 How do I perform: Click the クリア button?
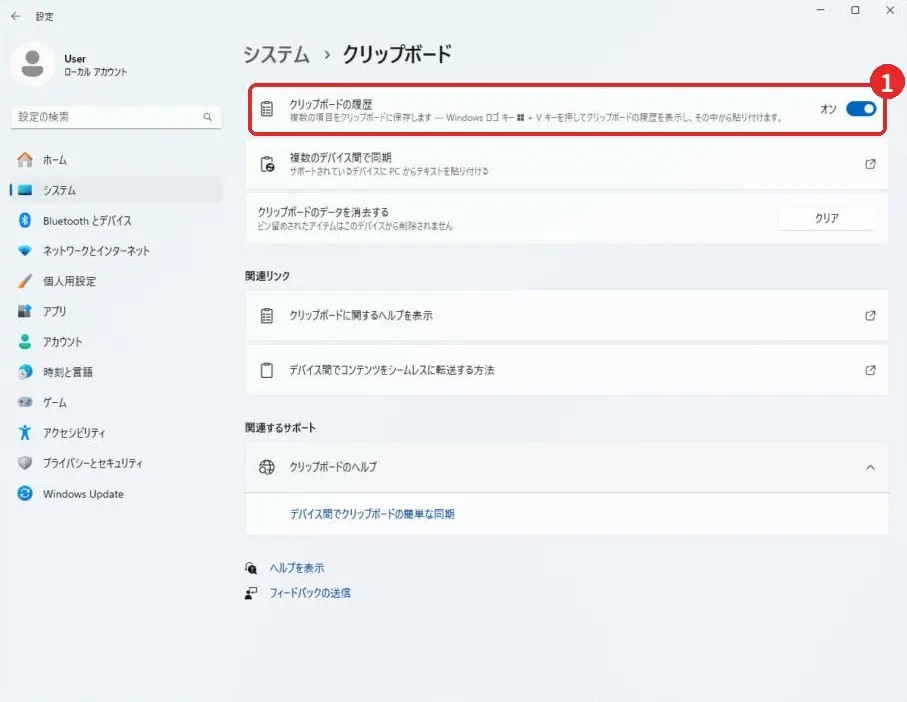tap(827, 218)
